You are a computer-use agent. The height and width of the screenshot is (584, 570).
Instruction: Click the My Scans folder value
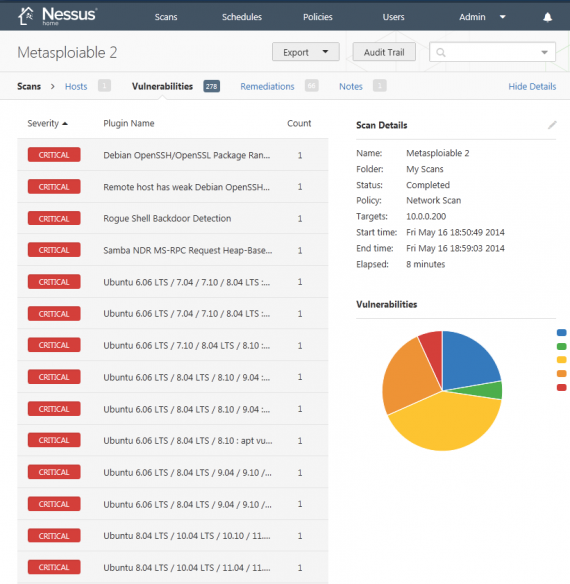[425, 169]
